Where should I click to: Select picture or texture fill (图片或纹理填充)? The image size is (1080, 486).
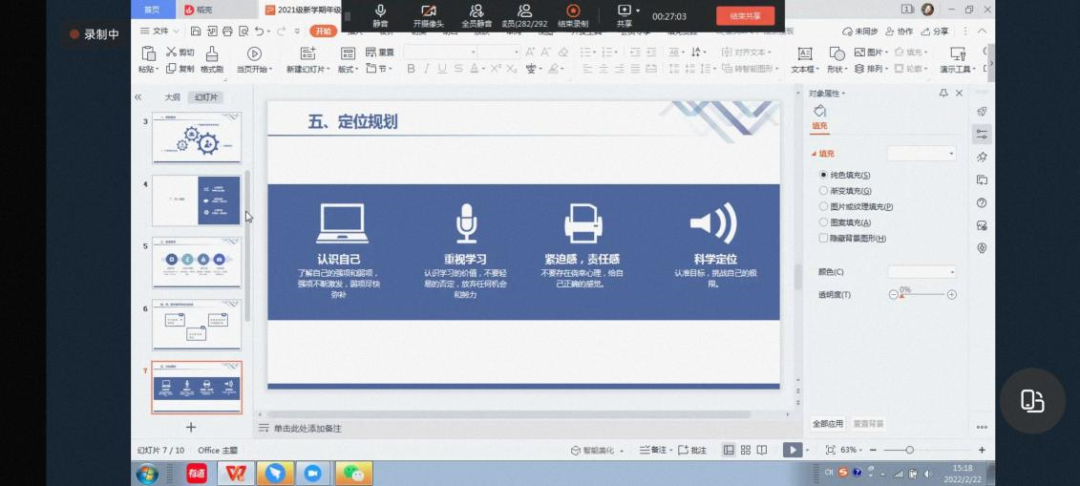pos(824,206)
